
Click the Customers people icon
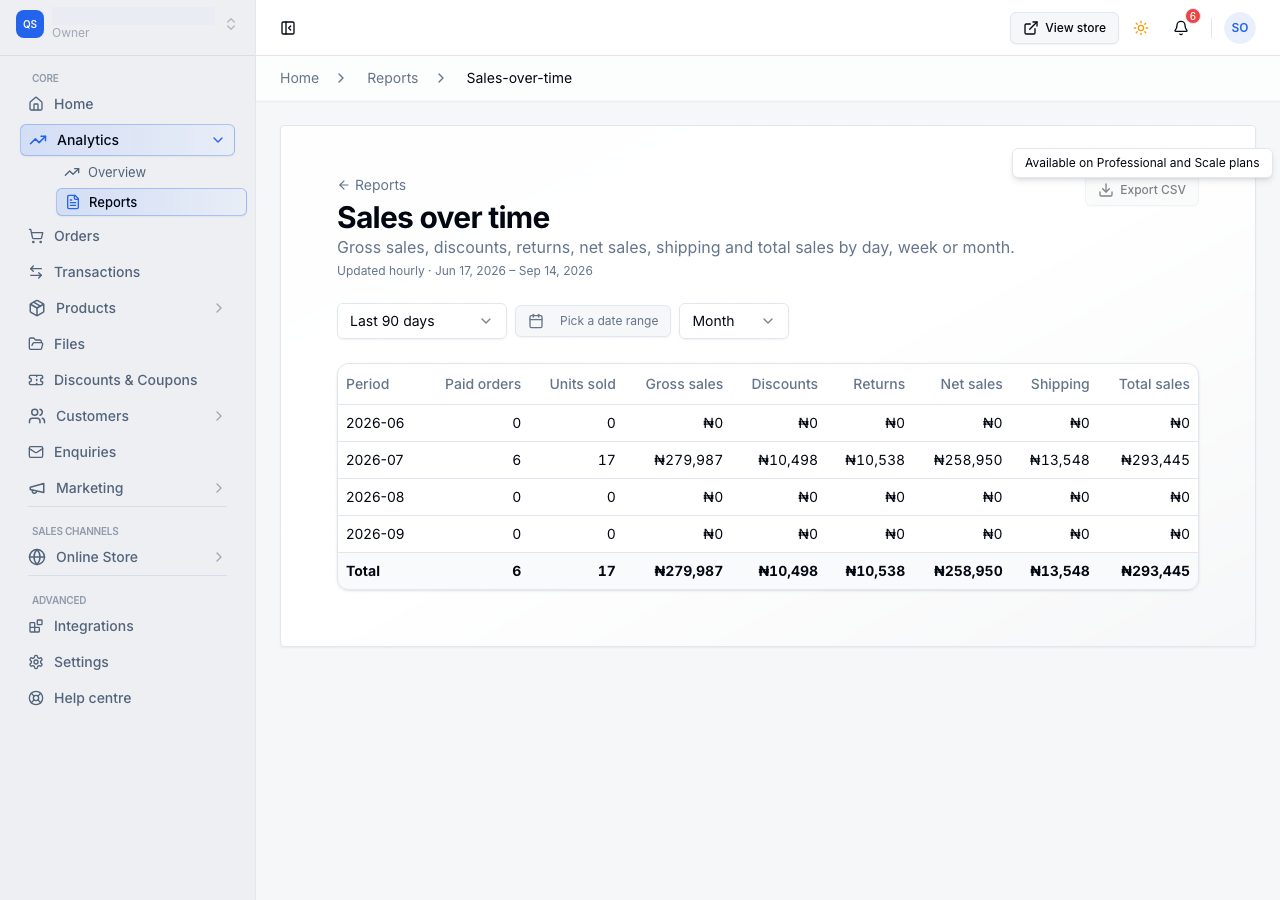(37, 416)
